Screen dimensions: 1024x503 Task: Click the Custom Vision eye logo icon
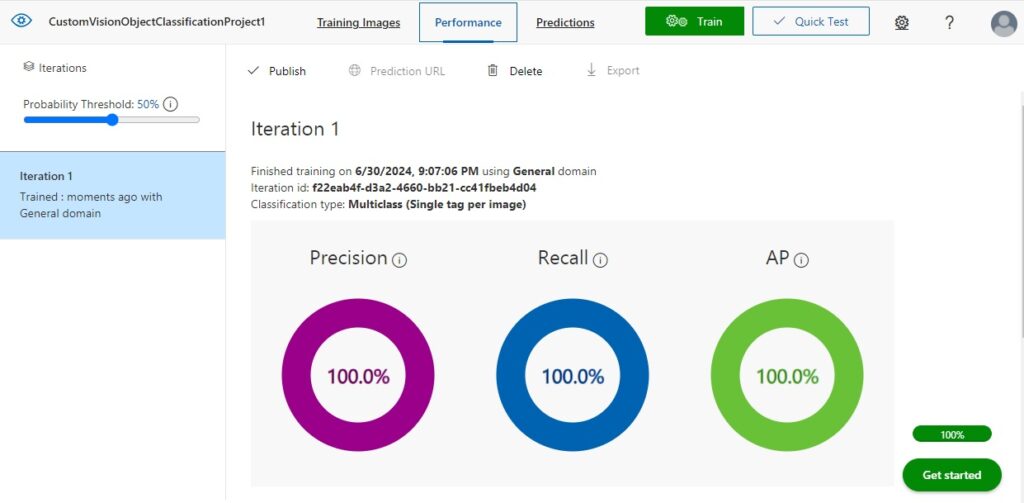[22, 21]
